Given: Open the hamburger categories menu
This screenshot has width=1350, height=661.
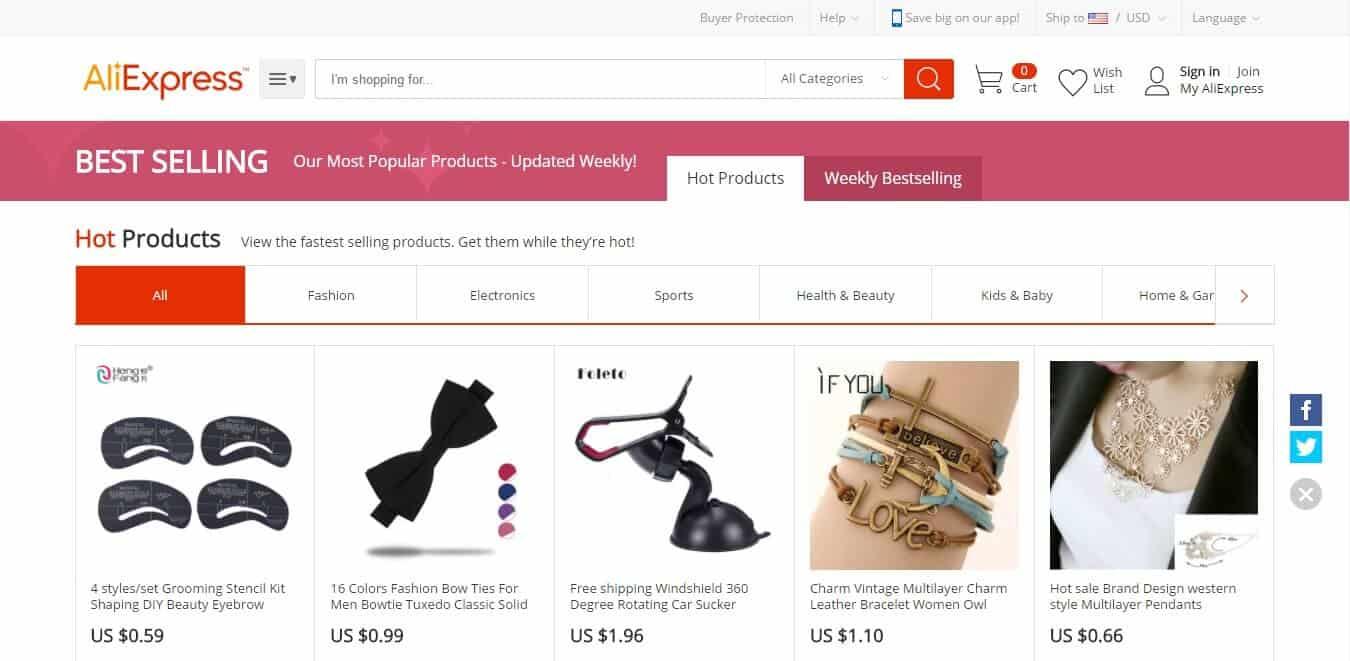Looking at the screenshot, I should pyautogui.click(x=282, y=79).
